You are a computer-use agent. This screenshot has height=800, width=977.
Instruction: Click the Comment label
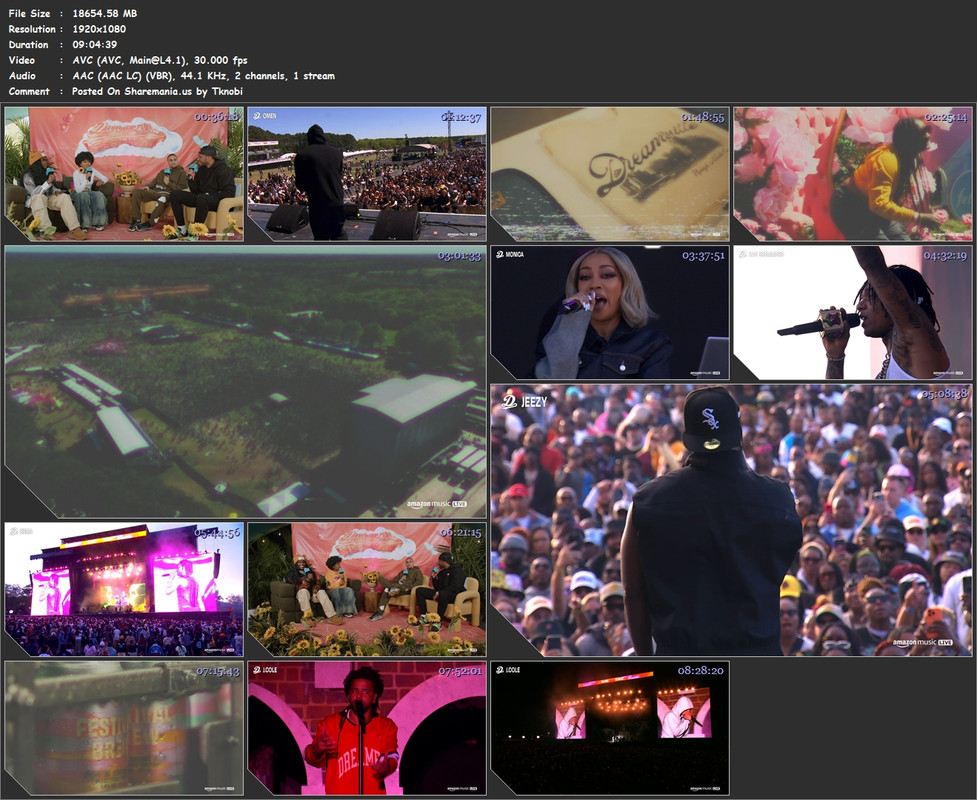29,91
